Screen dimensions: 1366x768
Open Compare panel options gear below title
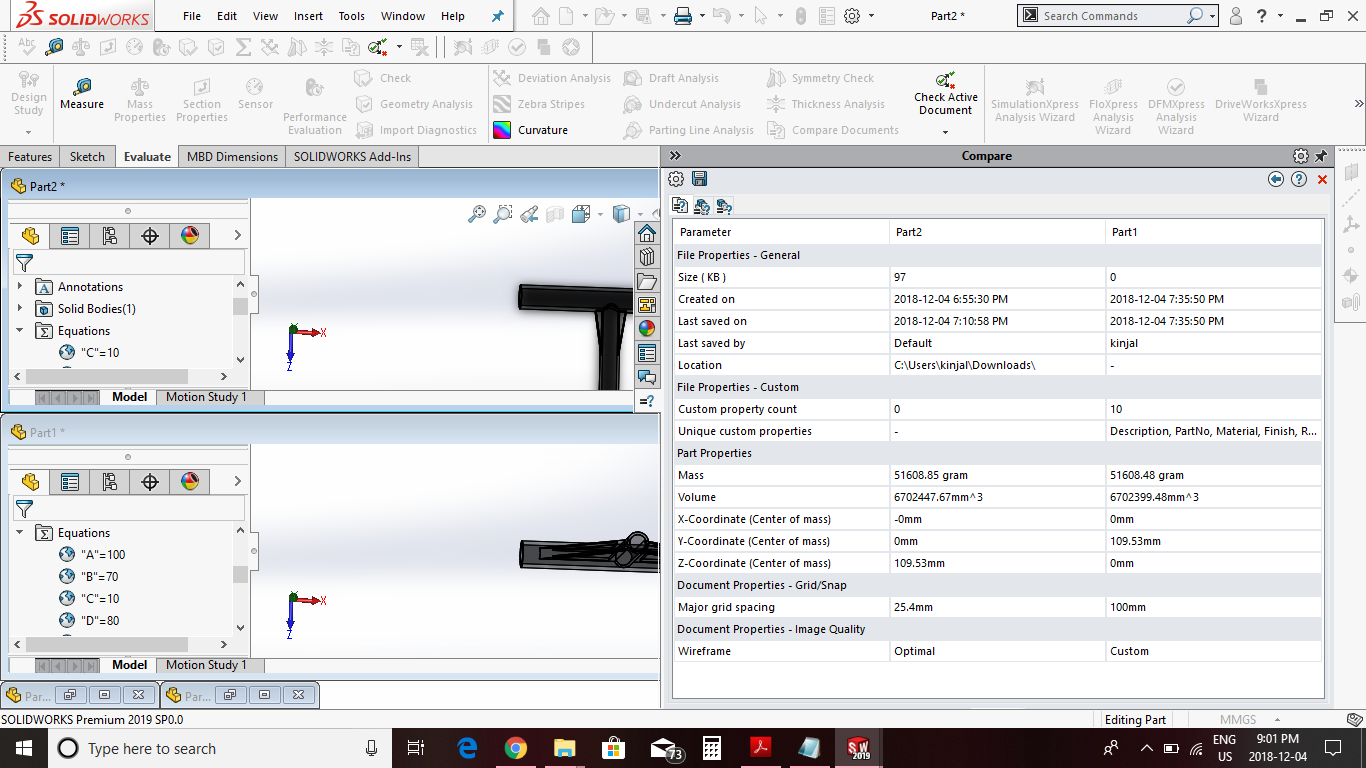point(676,179)
